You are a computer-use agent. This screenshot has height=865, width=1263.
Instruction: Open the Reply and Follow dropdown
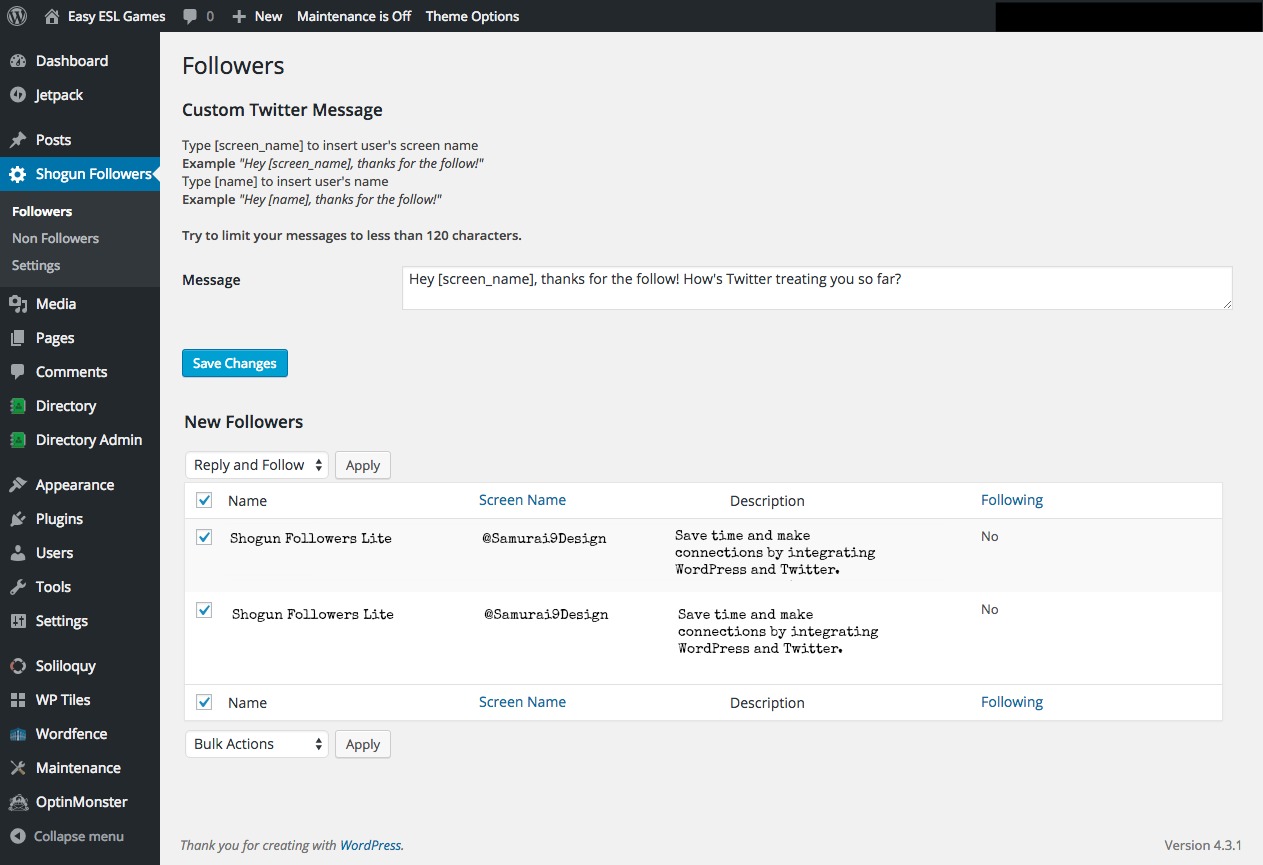(257, 465)
